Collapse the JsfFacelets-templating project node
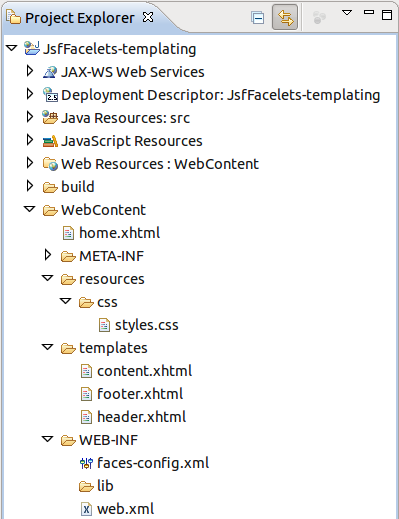 pyautogui.click(x=12, y=48)
